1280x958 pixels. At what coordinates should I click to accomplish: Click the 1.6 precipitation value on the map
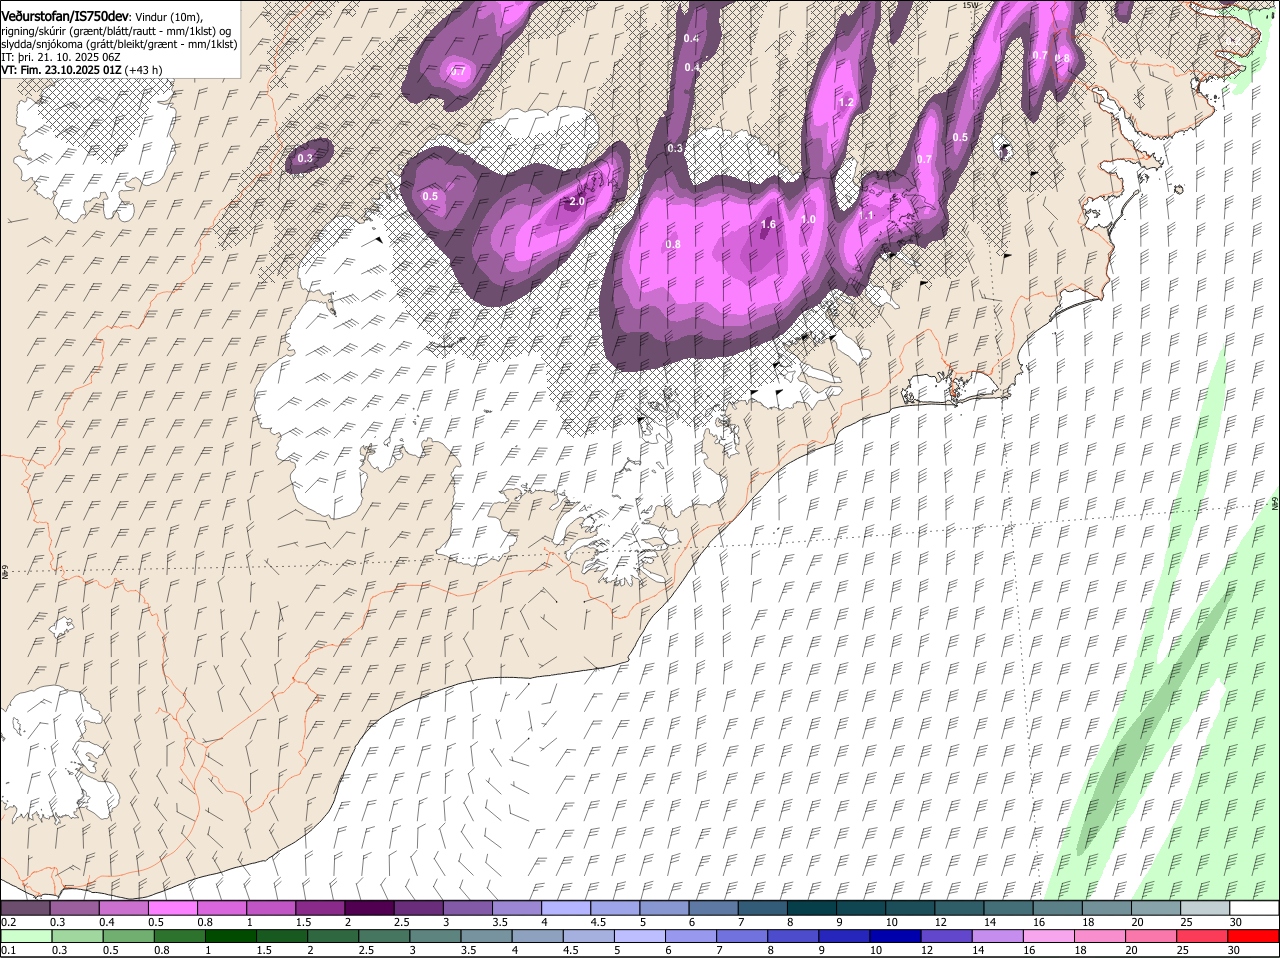point(768,224)
